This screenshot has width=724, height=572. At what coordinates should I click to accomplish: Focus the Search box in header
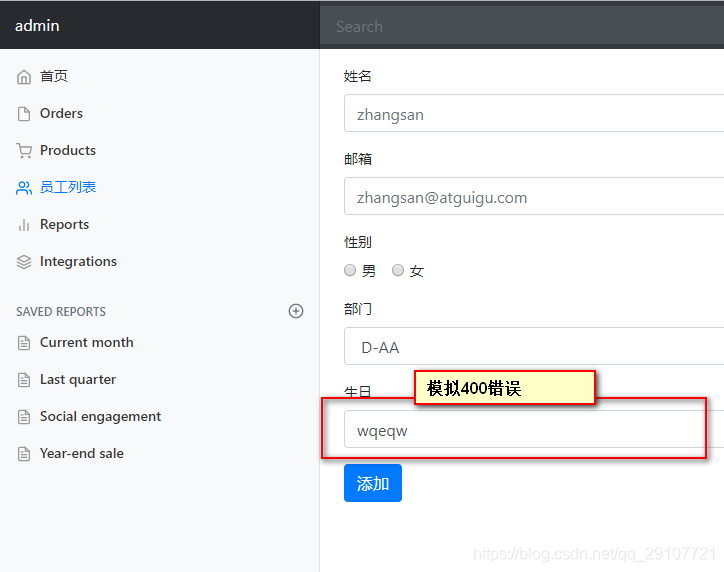click(x=522, y=26)
